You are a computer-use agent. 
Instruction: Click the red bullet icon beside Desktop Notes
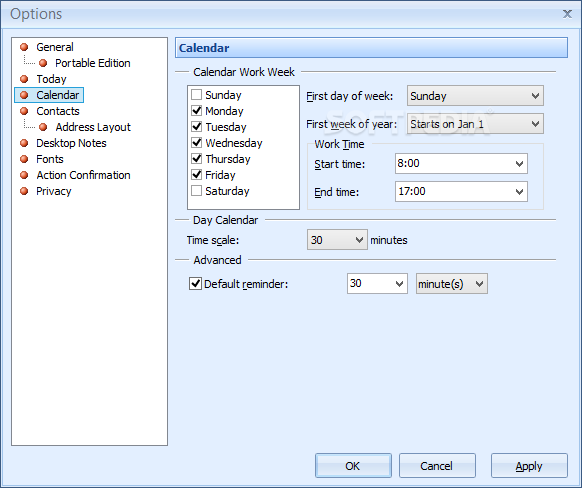click(24, 143)
